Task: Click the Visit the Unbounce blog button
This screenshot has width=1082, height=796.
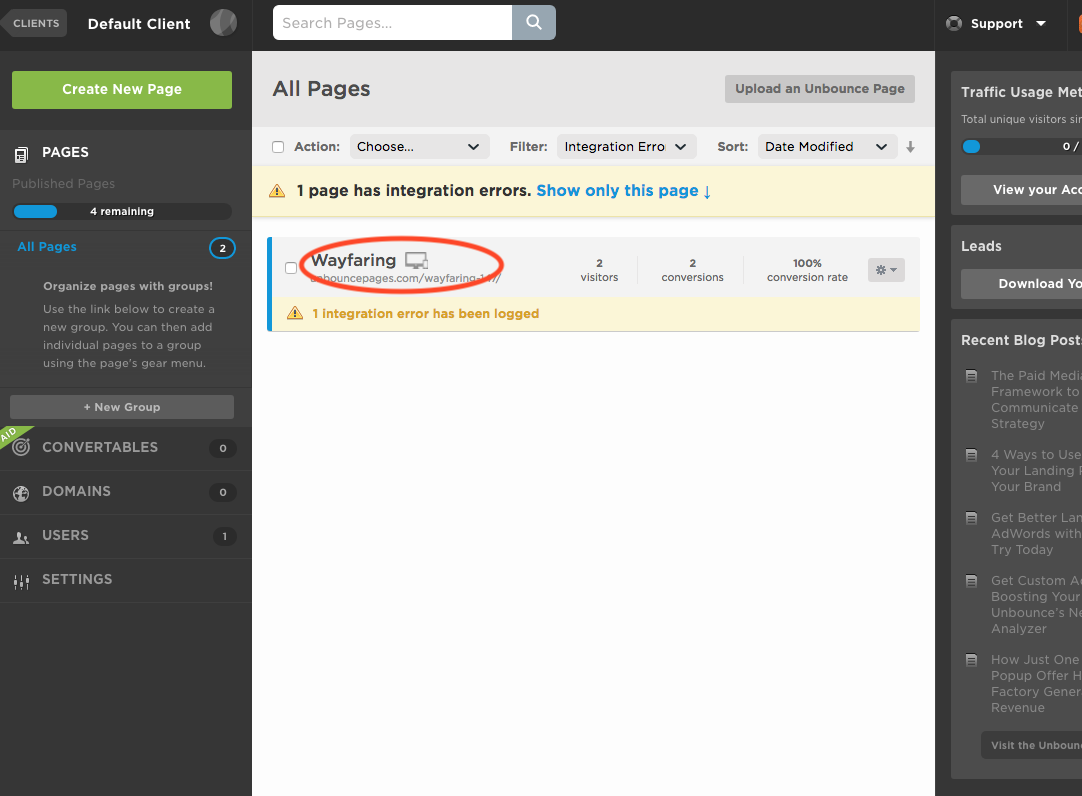Action: coord(1032,746)
